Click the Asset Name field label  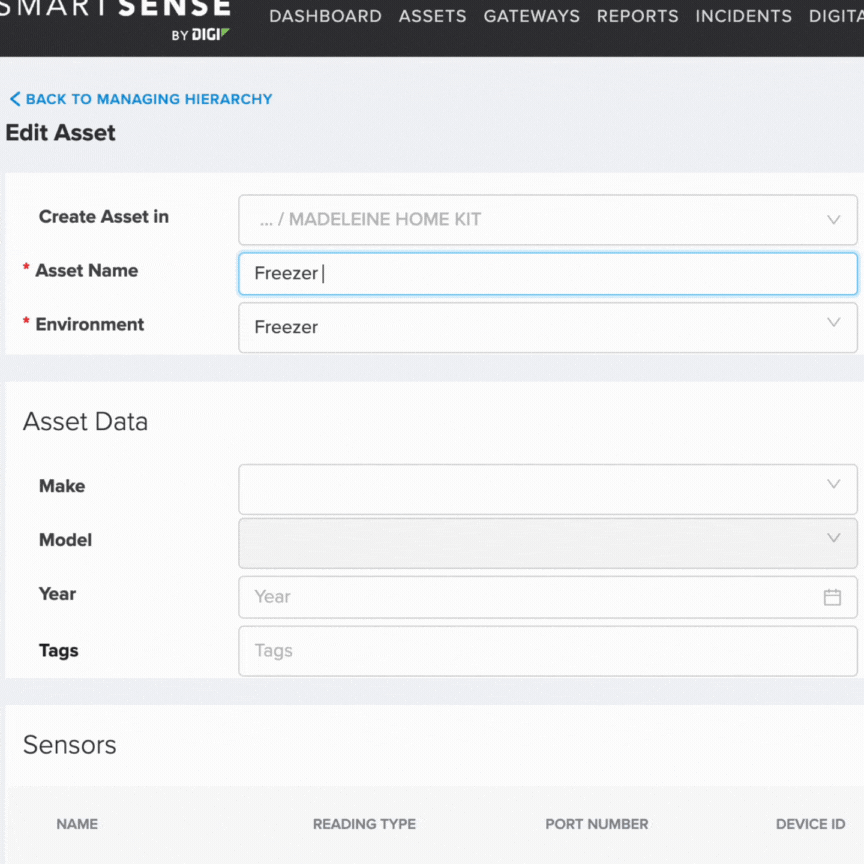pyautogui.click(x=87, y=271)
